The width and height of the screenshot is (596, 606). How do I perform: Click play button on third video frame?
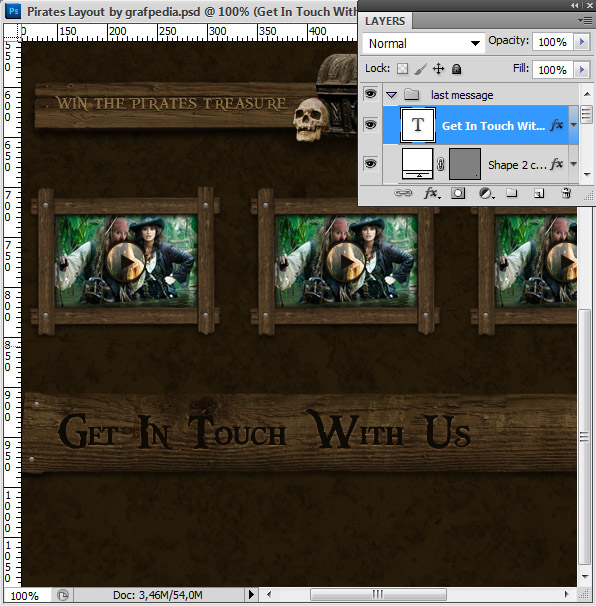(x=564, y=262)
